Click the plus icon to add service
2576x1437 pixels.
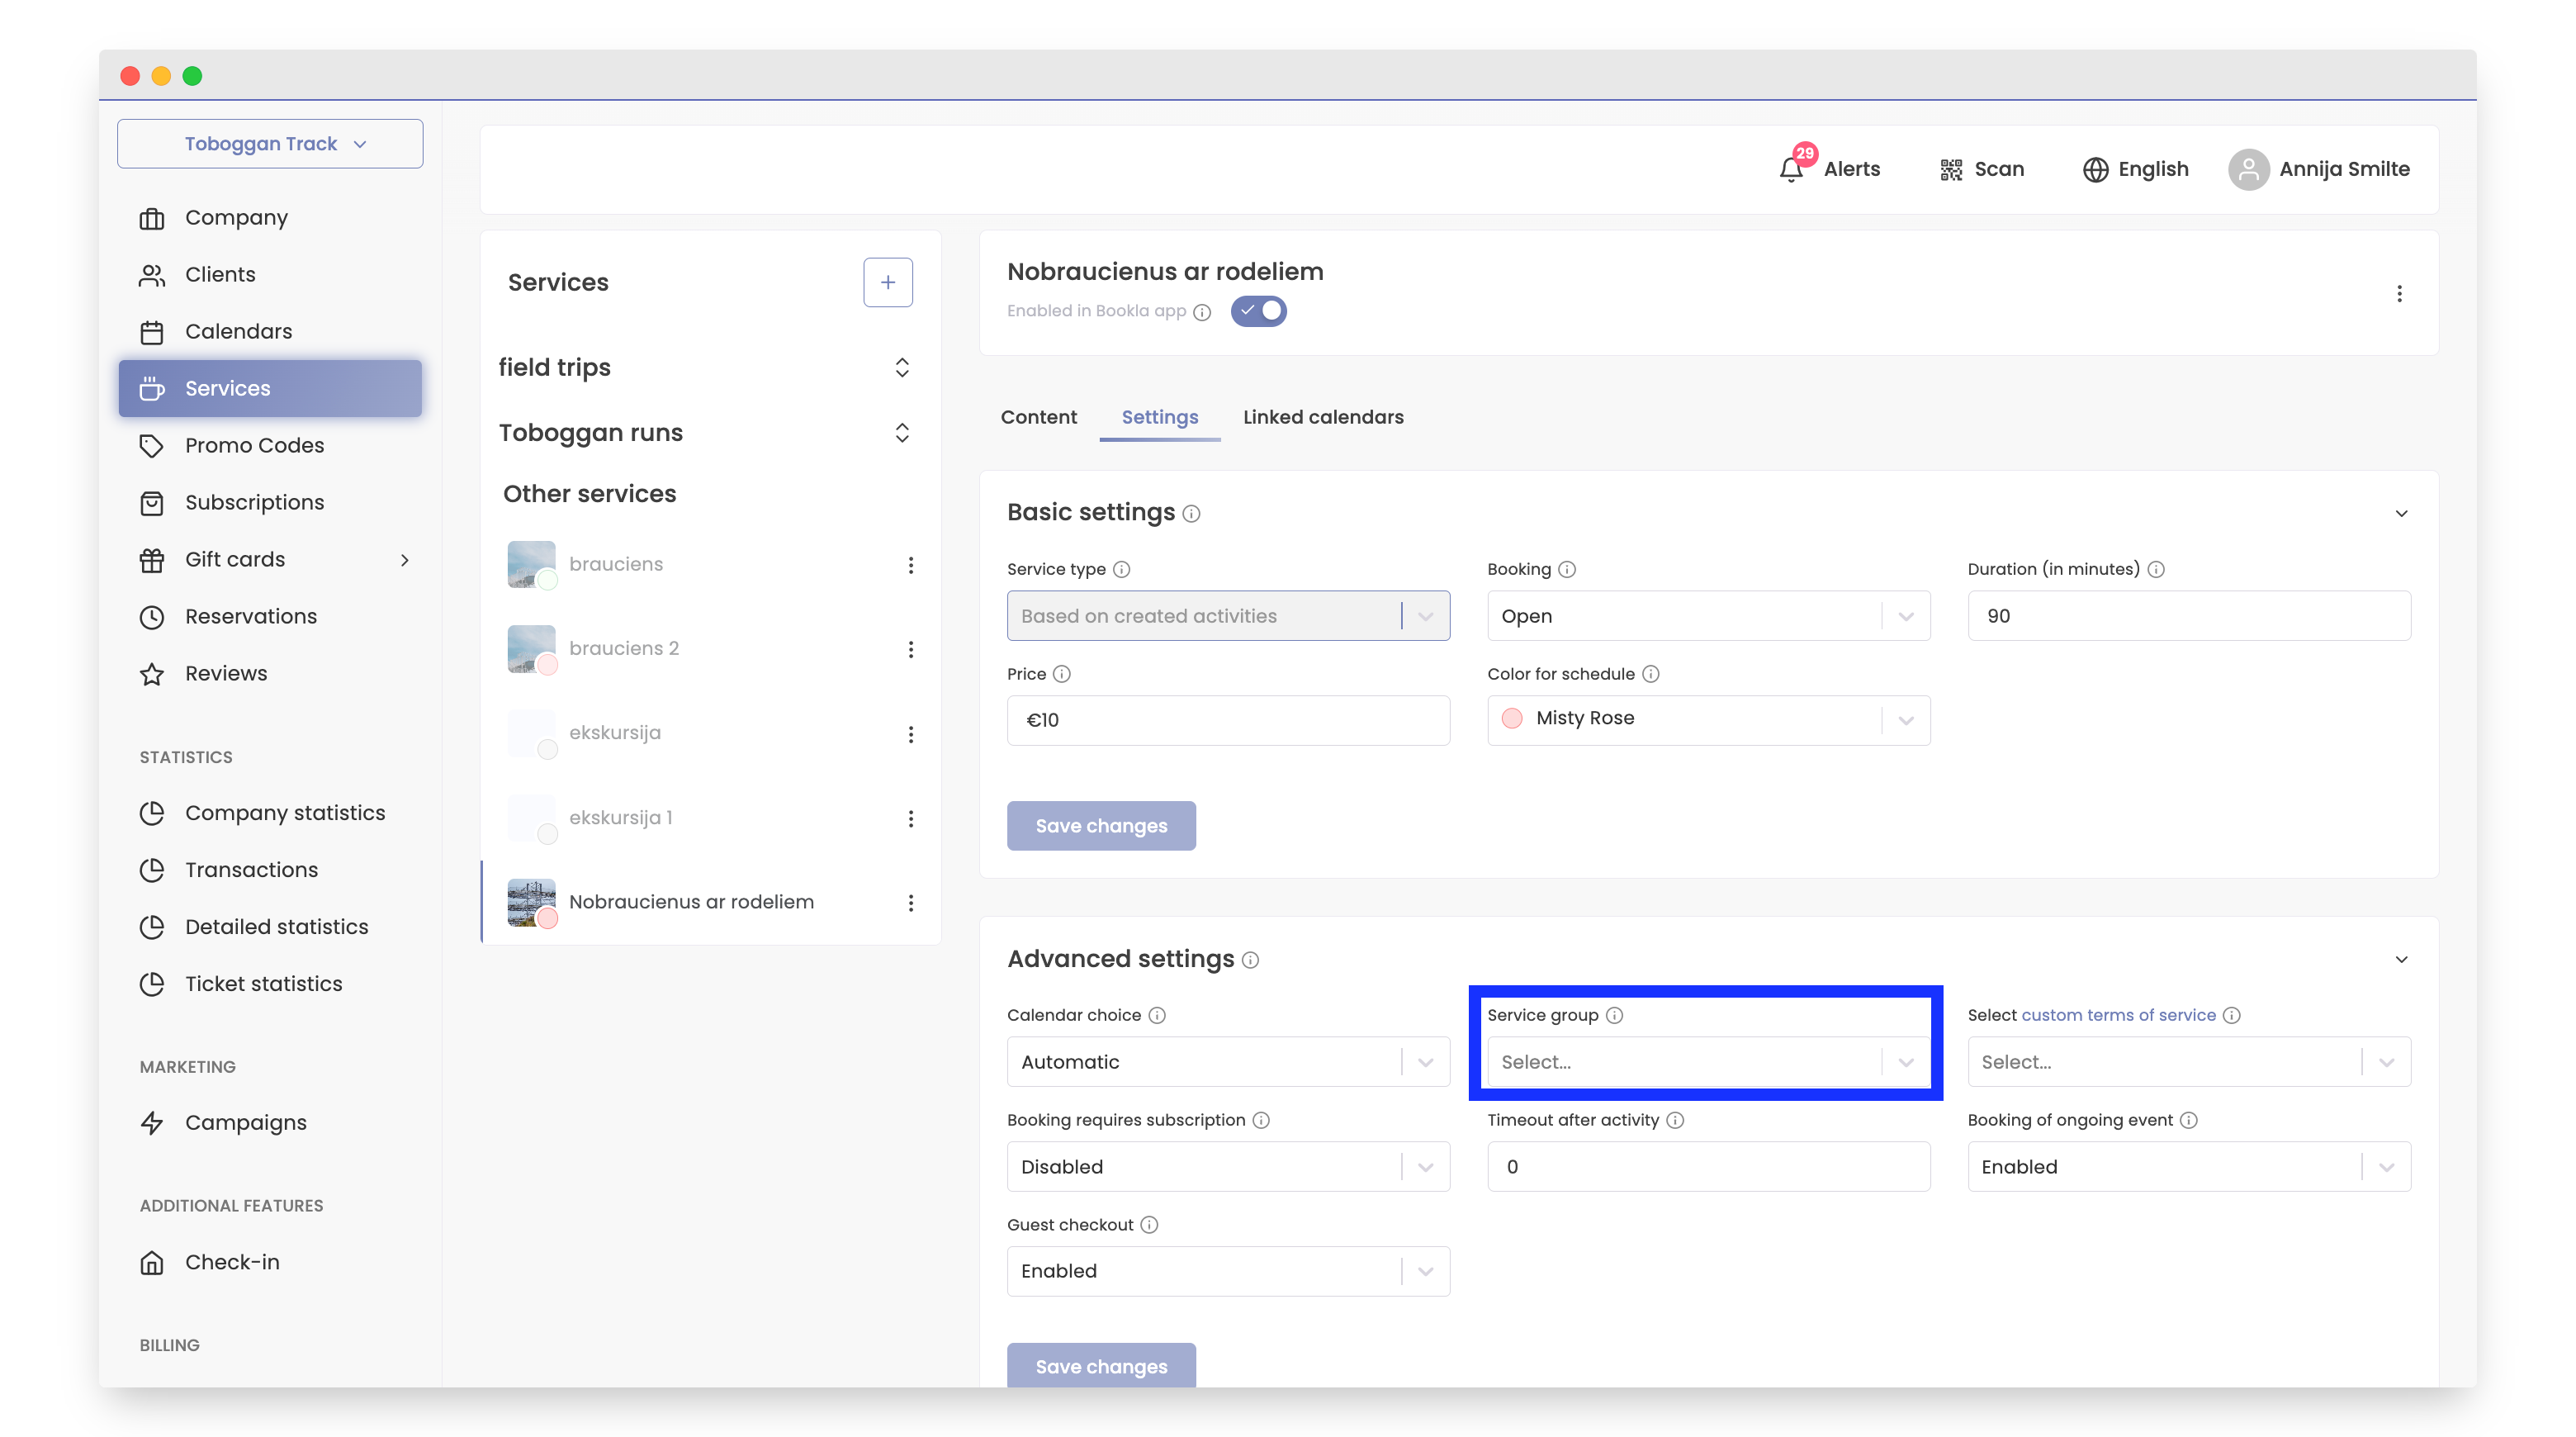(887, 282)
